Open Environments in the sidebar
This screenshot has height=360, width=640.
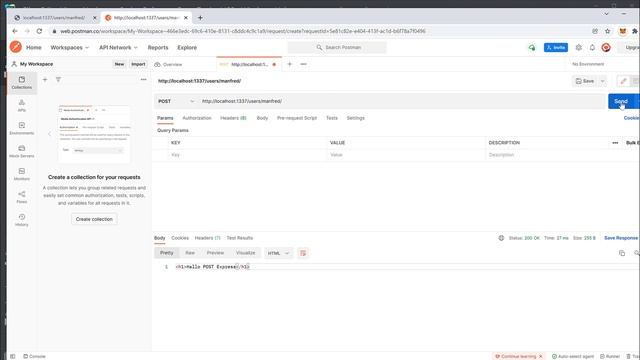(x=22, y=128)
